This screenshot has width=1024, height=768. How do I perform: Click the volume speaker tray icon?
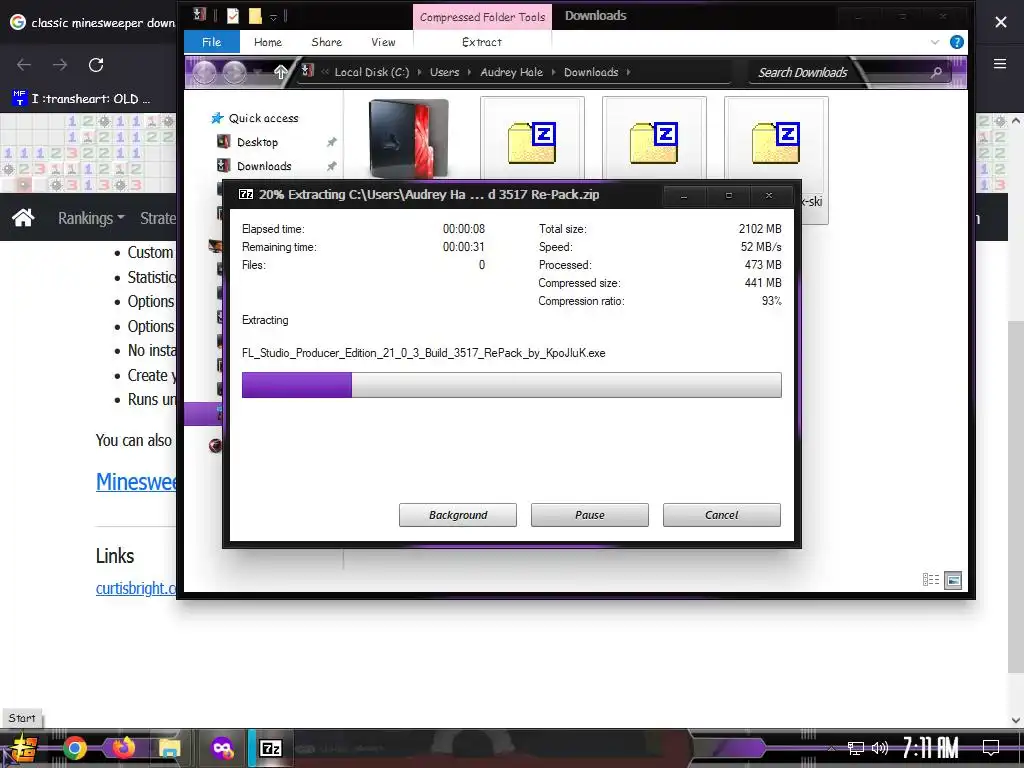coord(880,748)
